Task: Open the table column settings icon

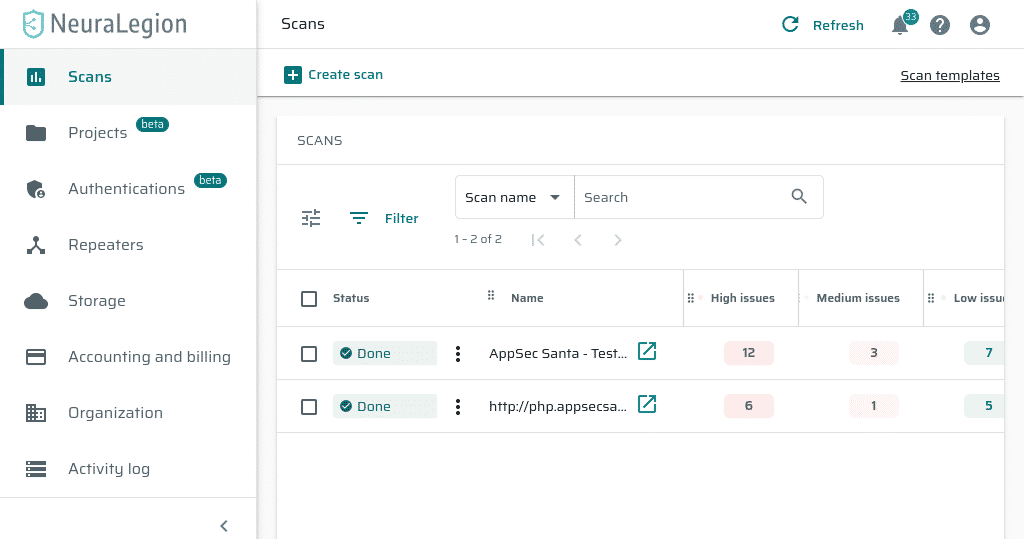Action: pyautogui.click(x=311, y=218)
